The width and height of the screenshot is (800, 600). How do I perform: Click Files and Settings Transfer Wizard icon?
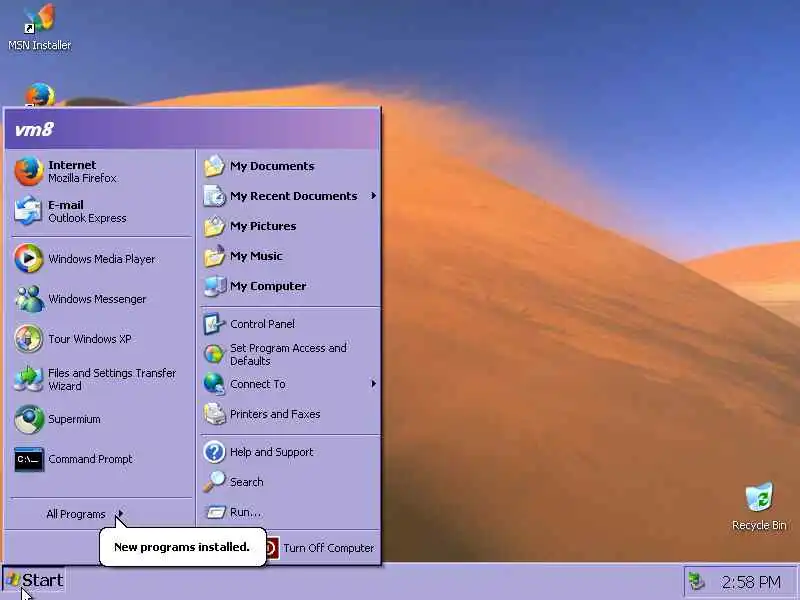tap(29, 379)
